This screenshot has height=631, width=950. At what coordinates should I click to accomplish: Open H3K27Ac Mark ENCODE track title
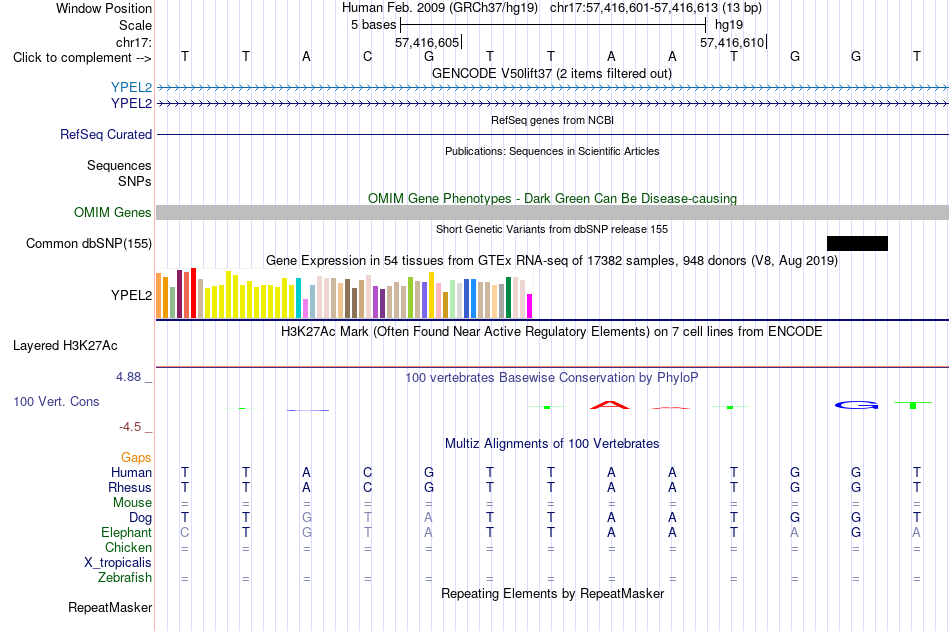click(x=552, y=332)
